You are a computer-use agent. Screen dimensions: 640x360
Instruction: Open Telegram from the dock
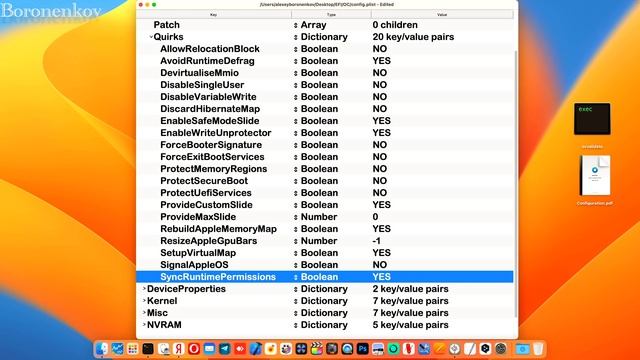coord(224,349)
